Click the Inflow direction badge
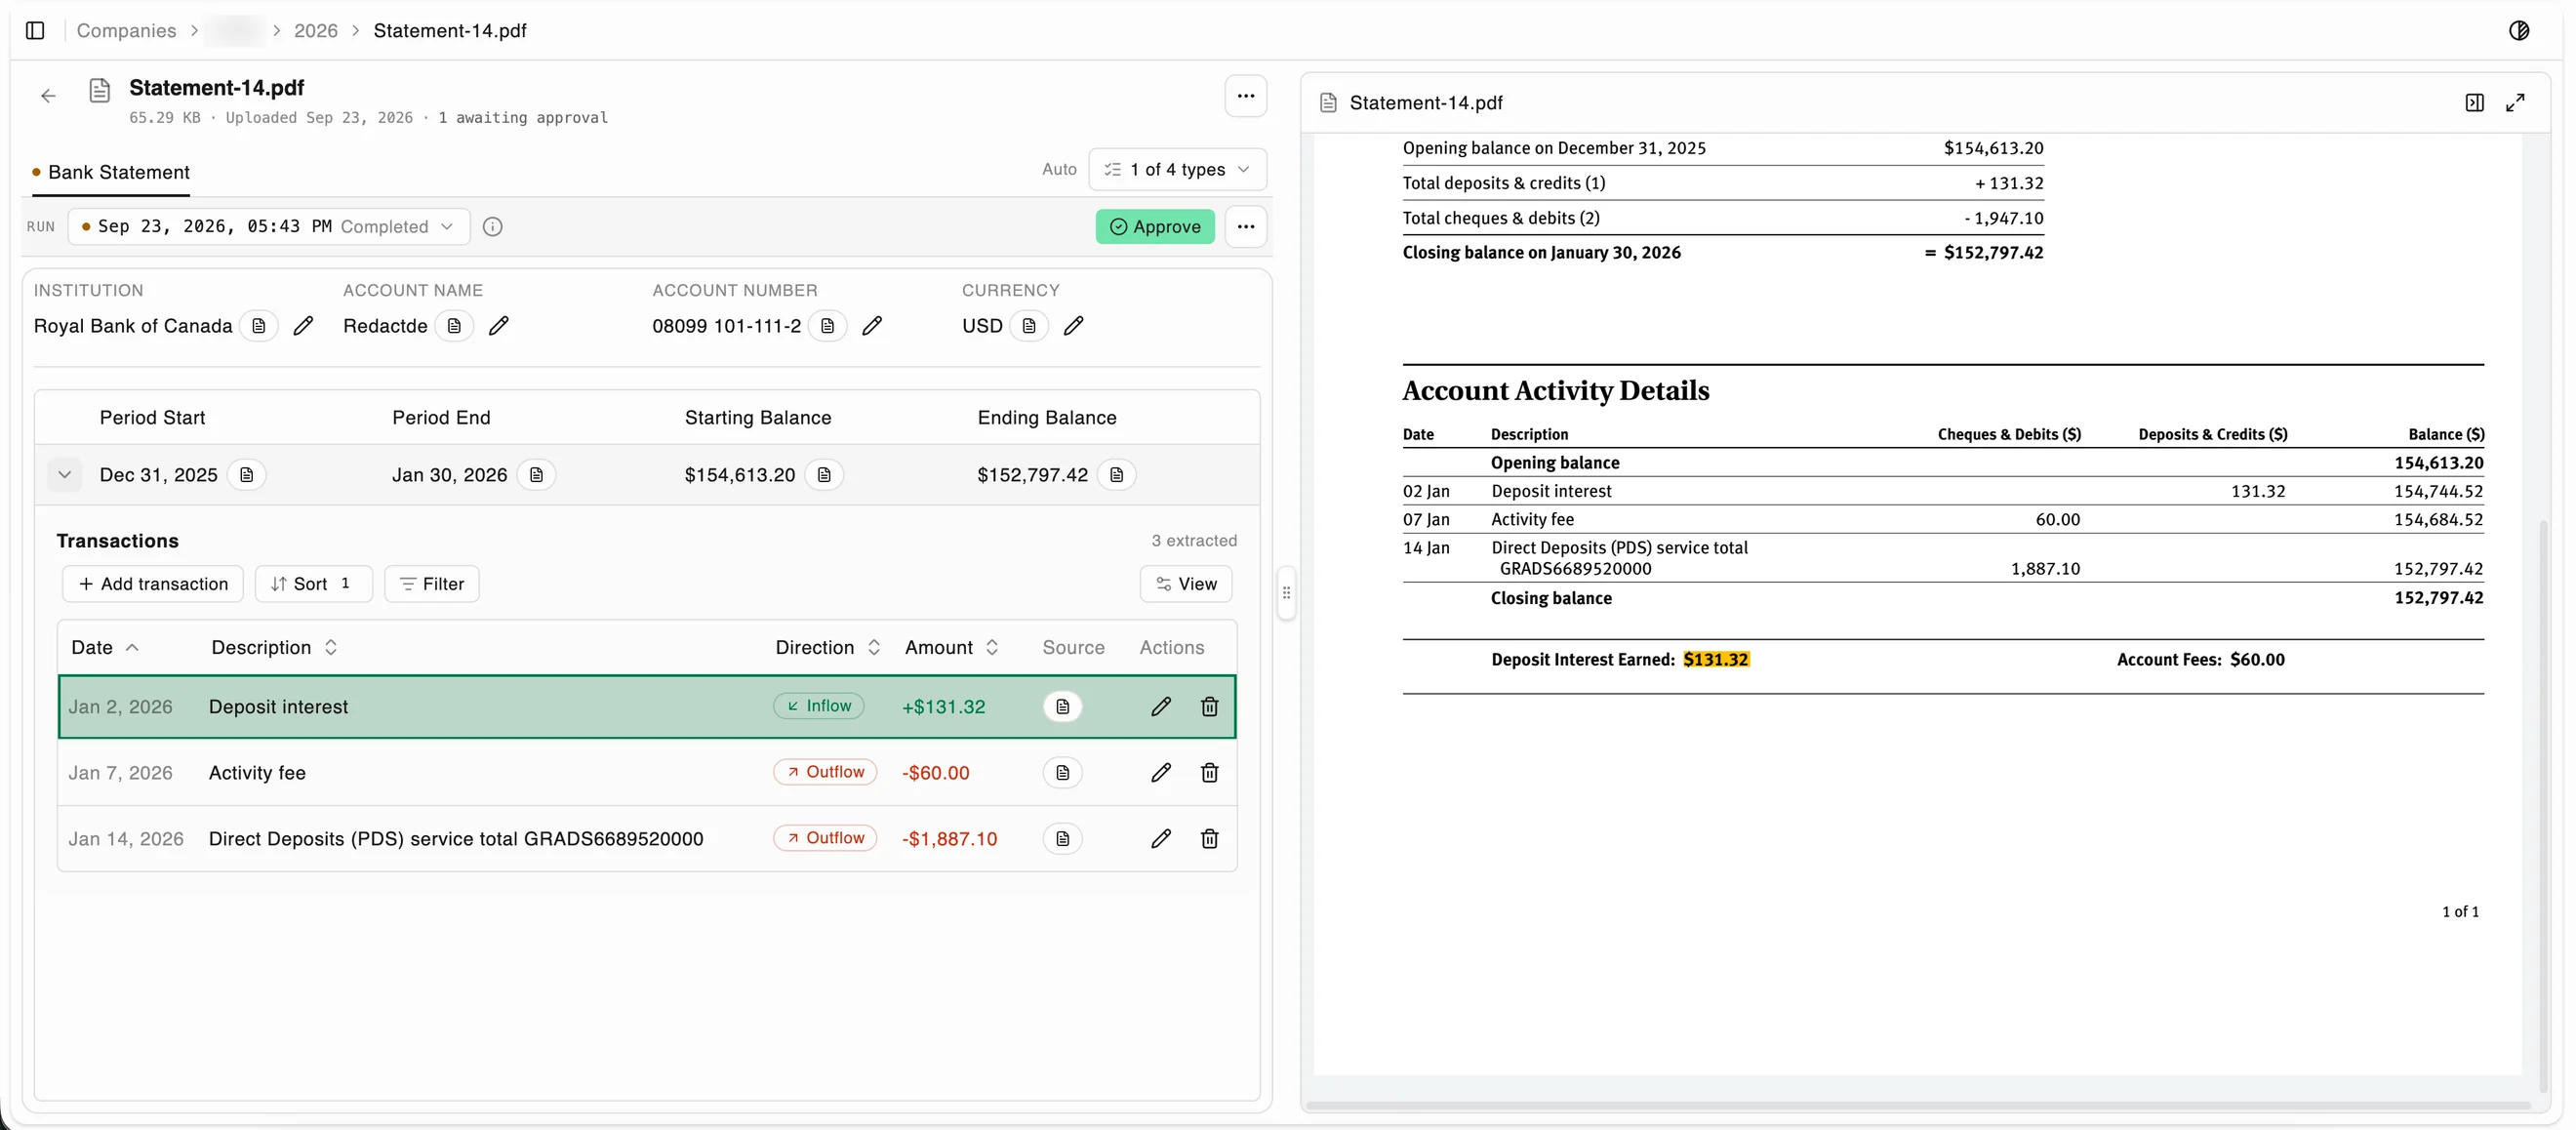2576x1130 pixels. coord(818,706)
